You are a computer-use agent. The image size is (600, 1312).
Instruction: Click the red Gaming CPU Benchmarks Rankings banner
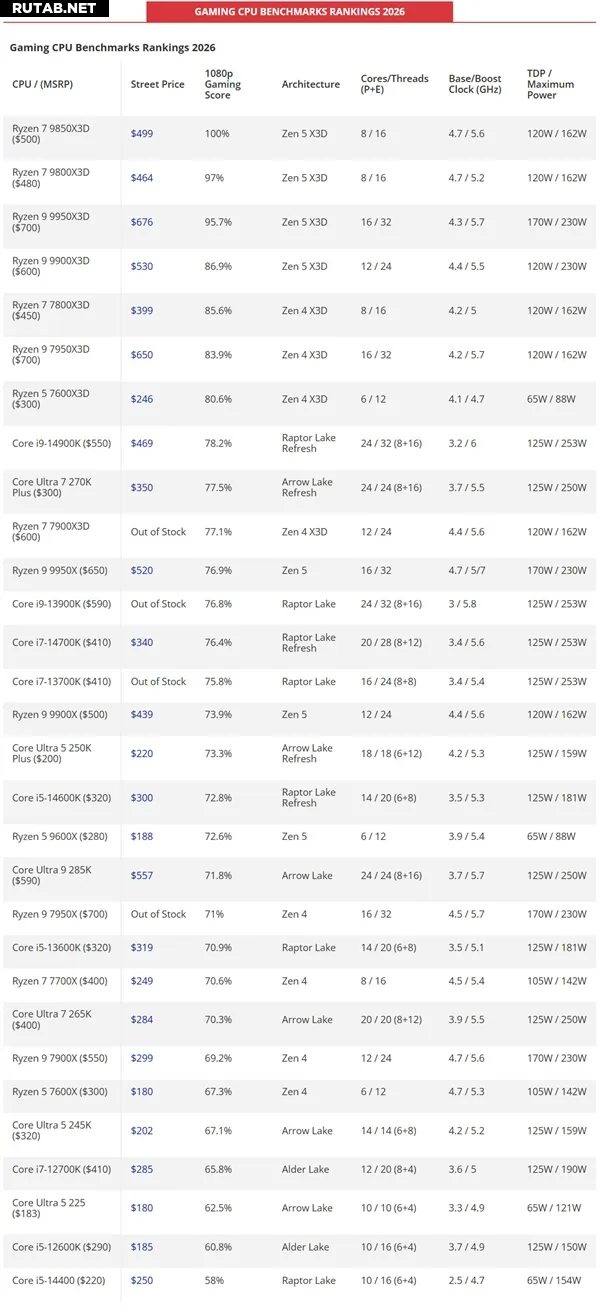(299, 12)
